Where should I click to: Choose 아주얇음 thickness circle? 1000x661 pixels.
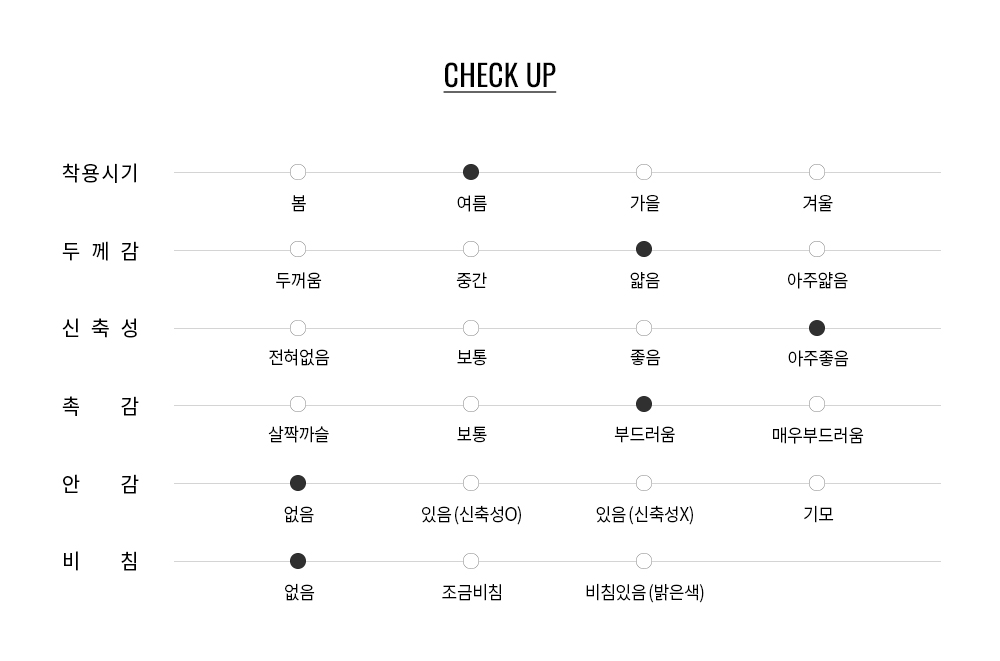817,249
